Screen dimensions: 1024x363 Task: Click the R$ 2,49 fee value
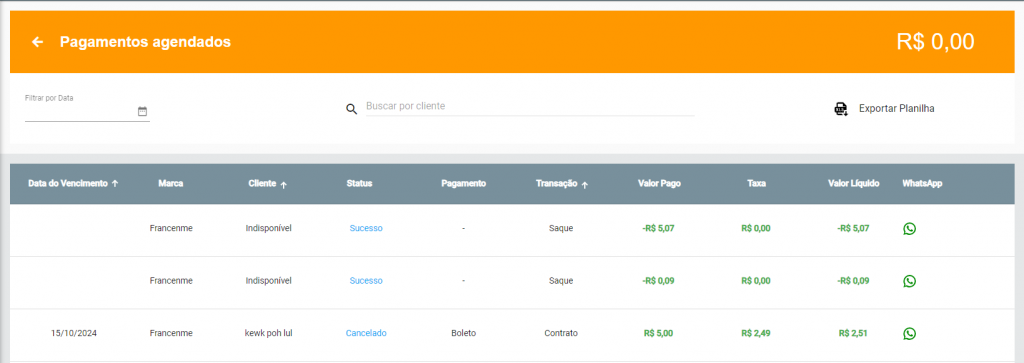[x=756, y=333]
